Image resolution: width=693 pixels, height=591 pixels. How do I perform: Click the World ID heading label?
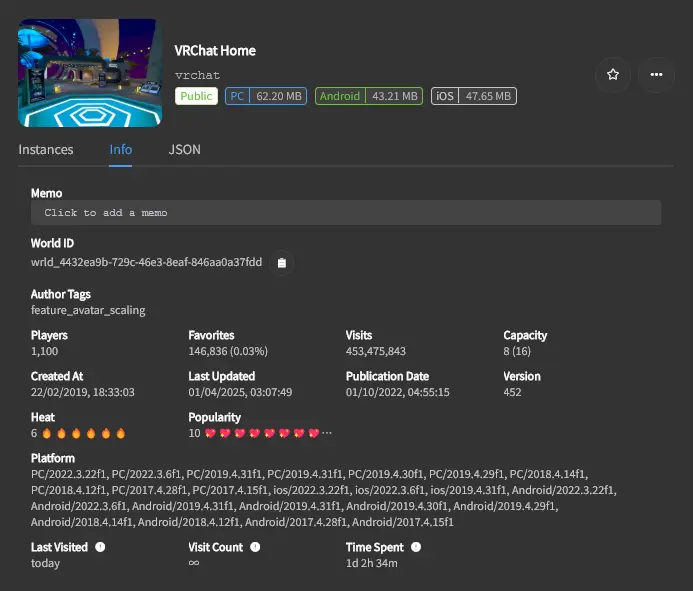tap(52, 243)
